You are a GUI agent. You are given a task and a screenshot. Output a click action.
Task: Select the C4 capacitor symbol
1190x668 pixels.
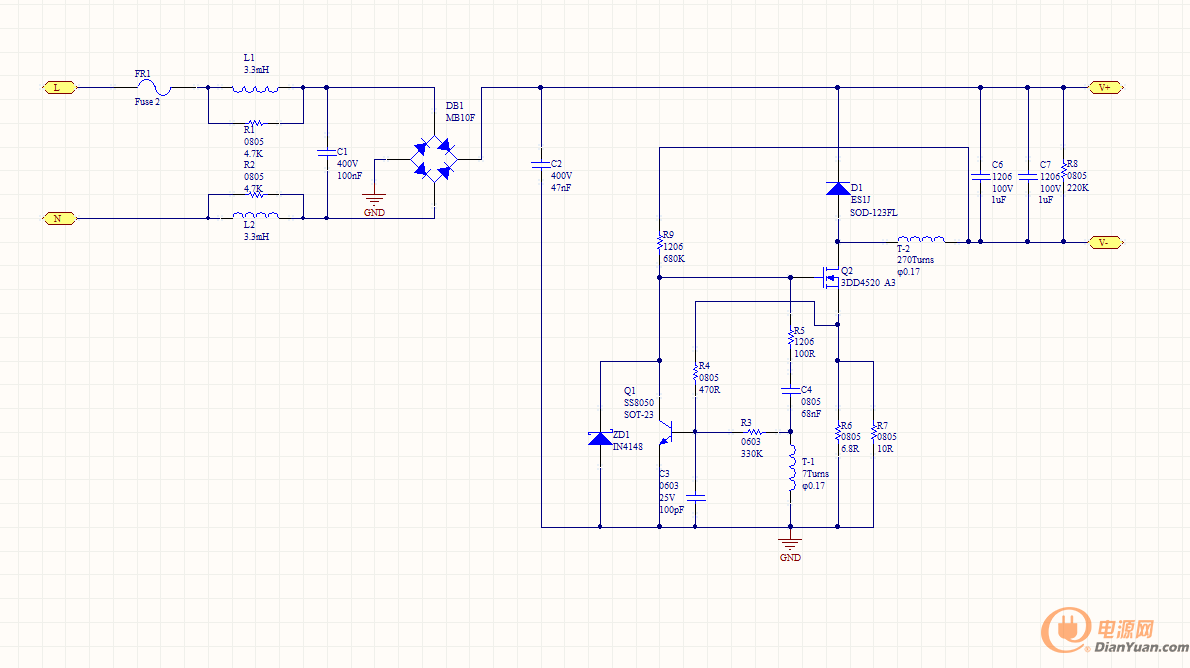click(790, 390)
